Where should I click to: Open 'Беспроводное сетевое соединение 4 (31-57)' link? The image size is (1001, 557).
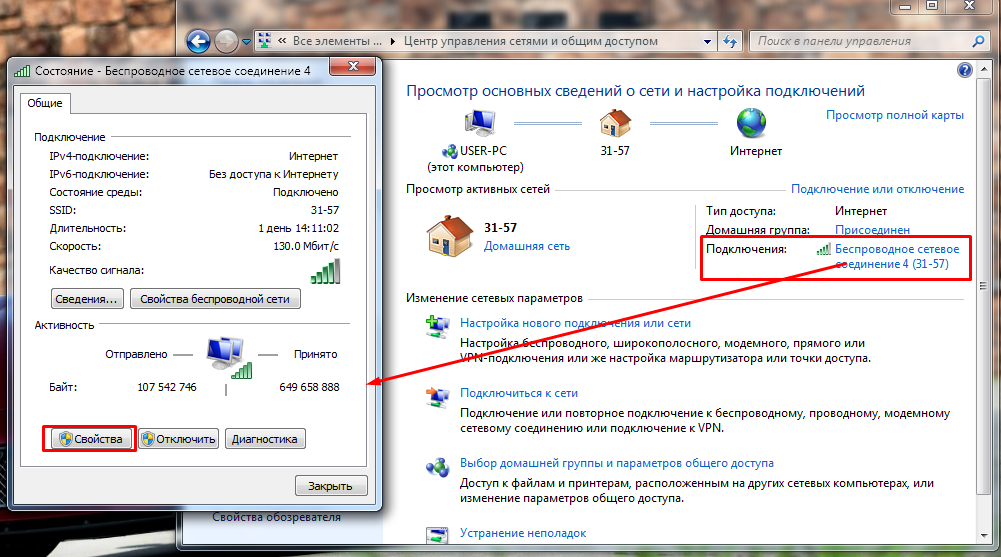[x=896, y=256]
